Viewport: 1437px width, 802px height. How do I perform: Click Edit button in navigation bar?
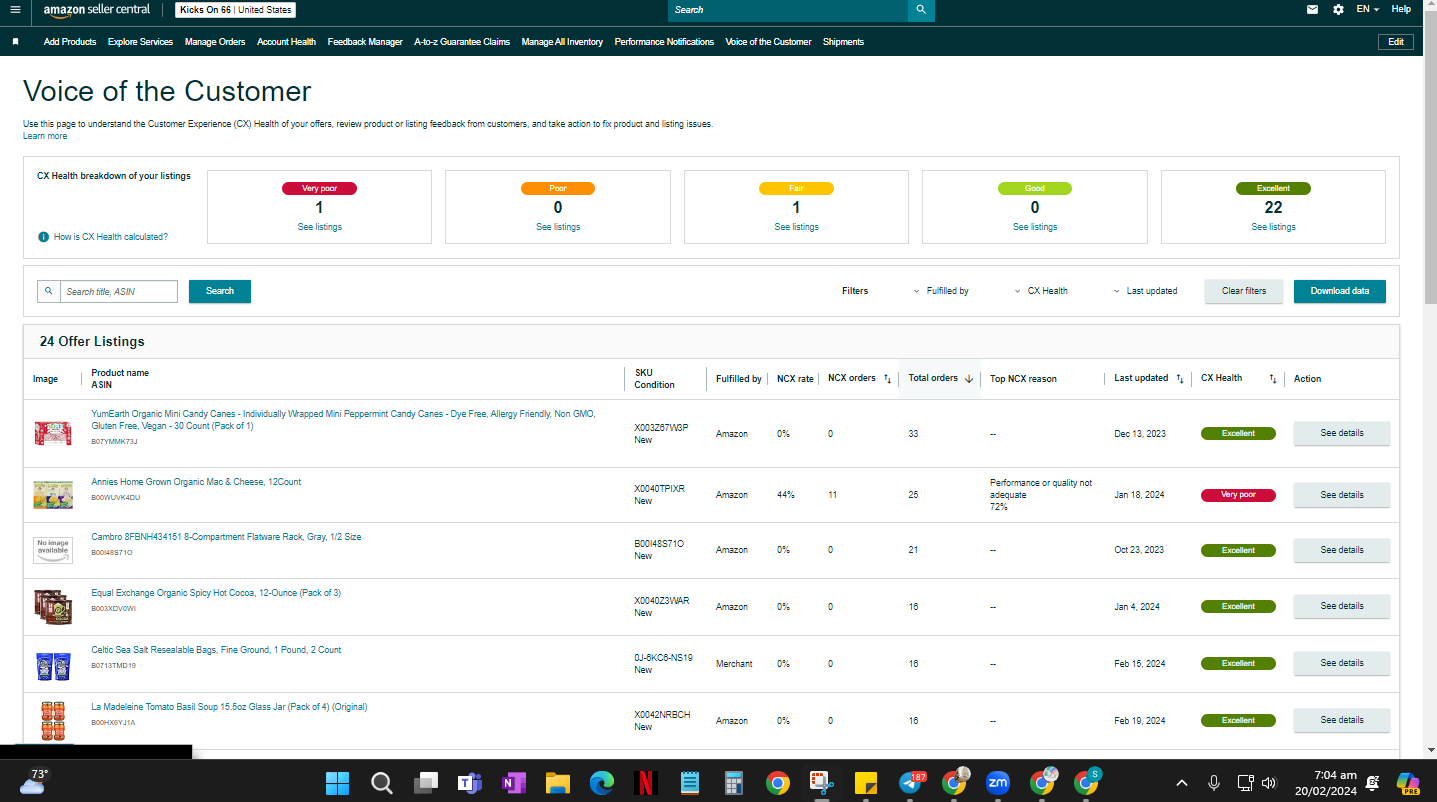pyautogui.click(x=1396, y=42)
